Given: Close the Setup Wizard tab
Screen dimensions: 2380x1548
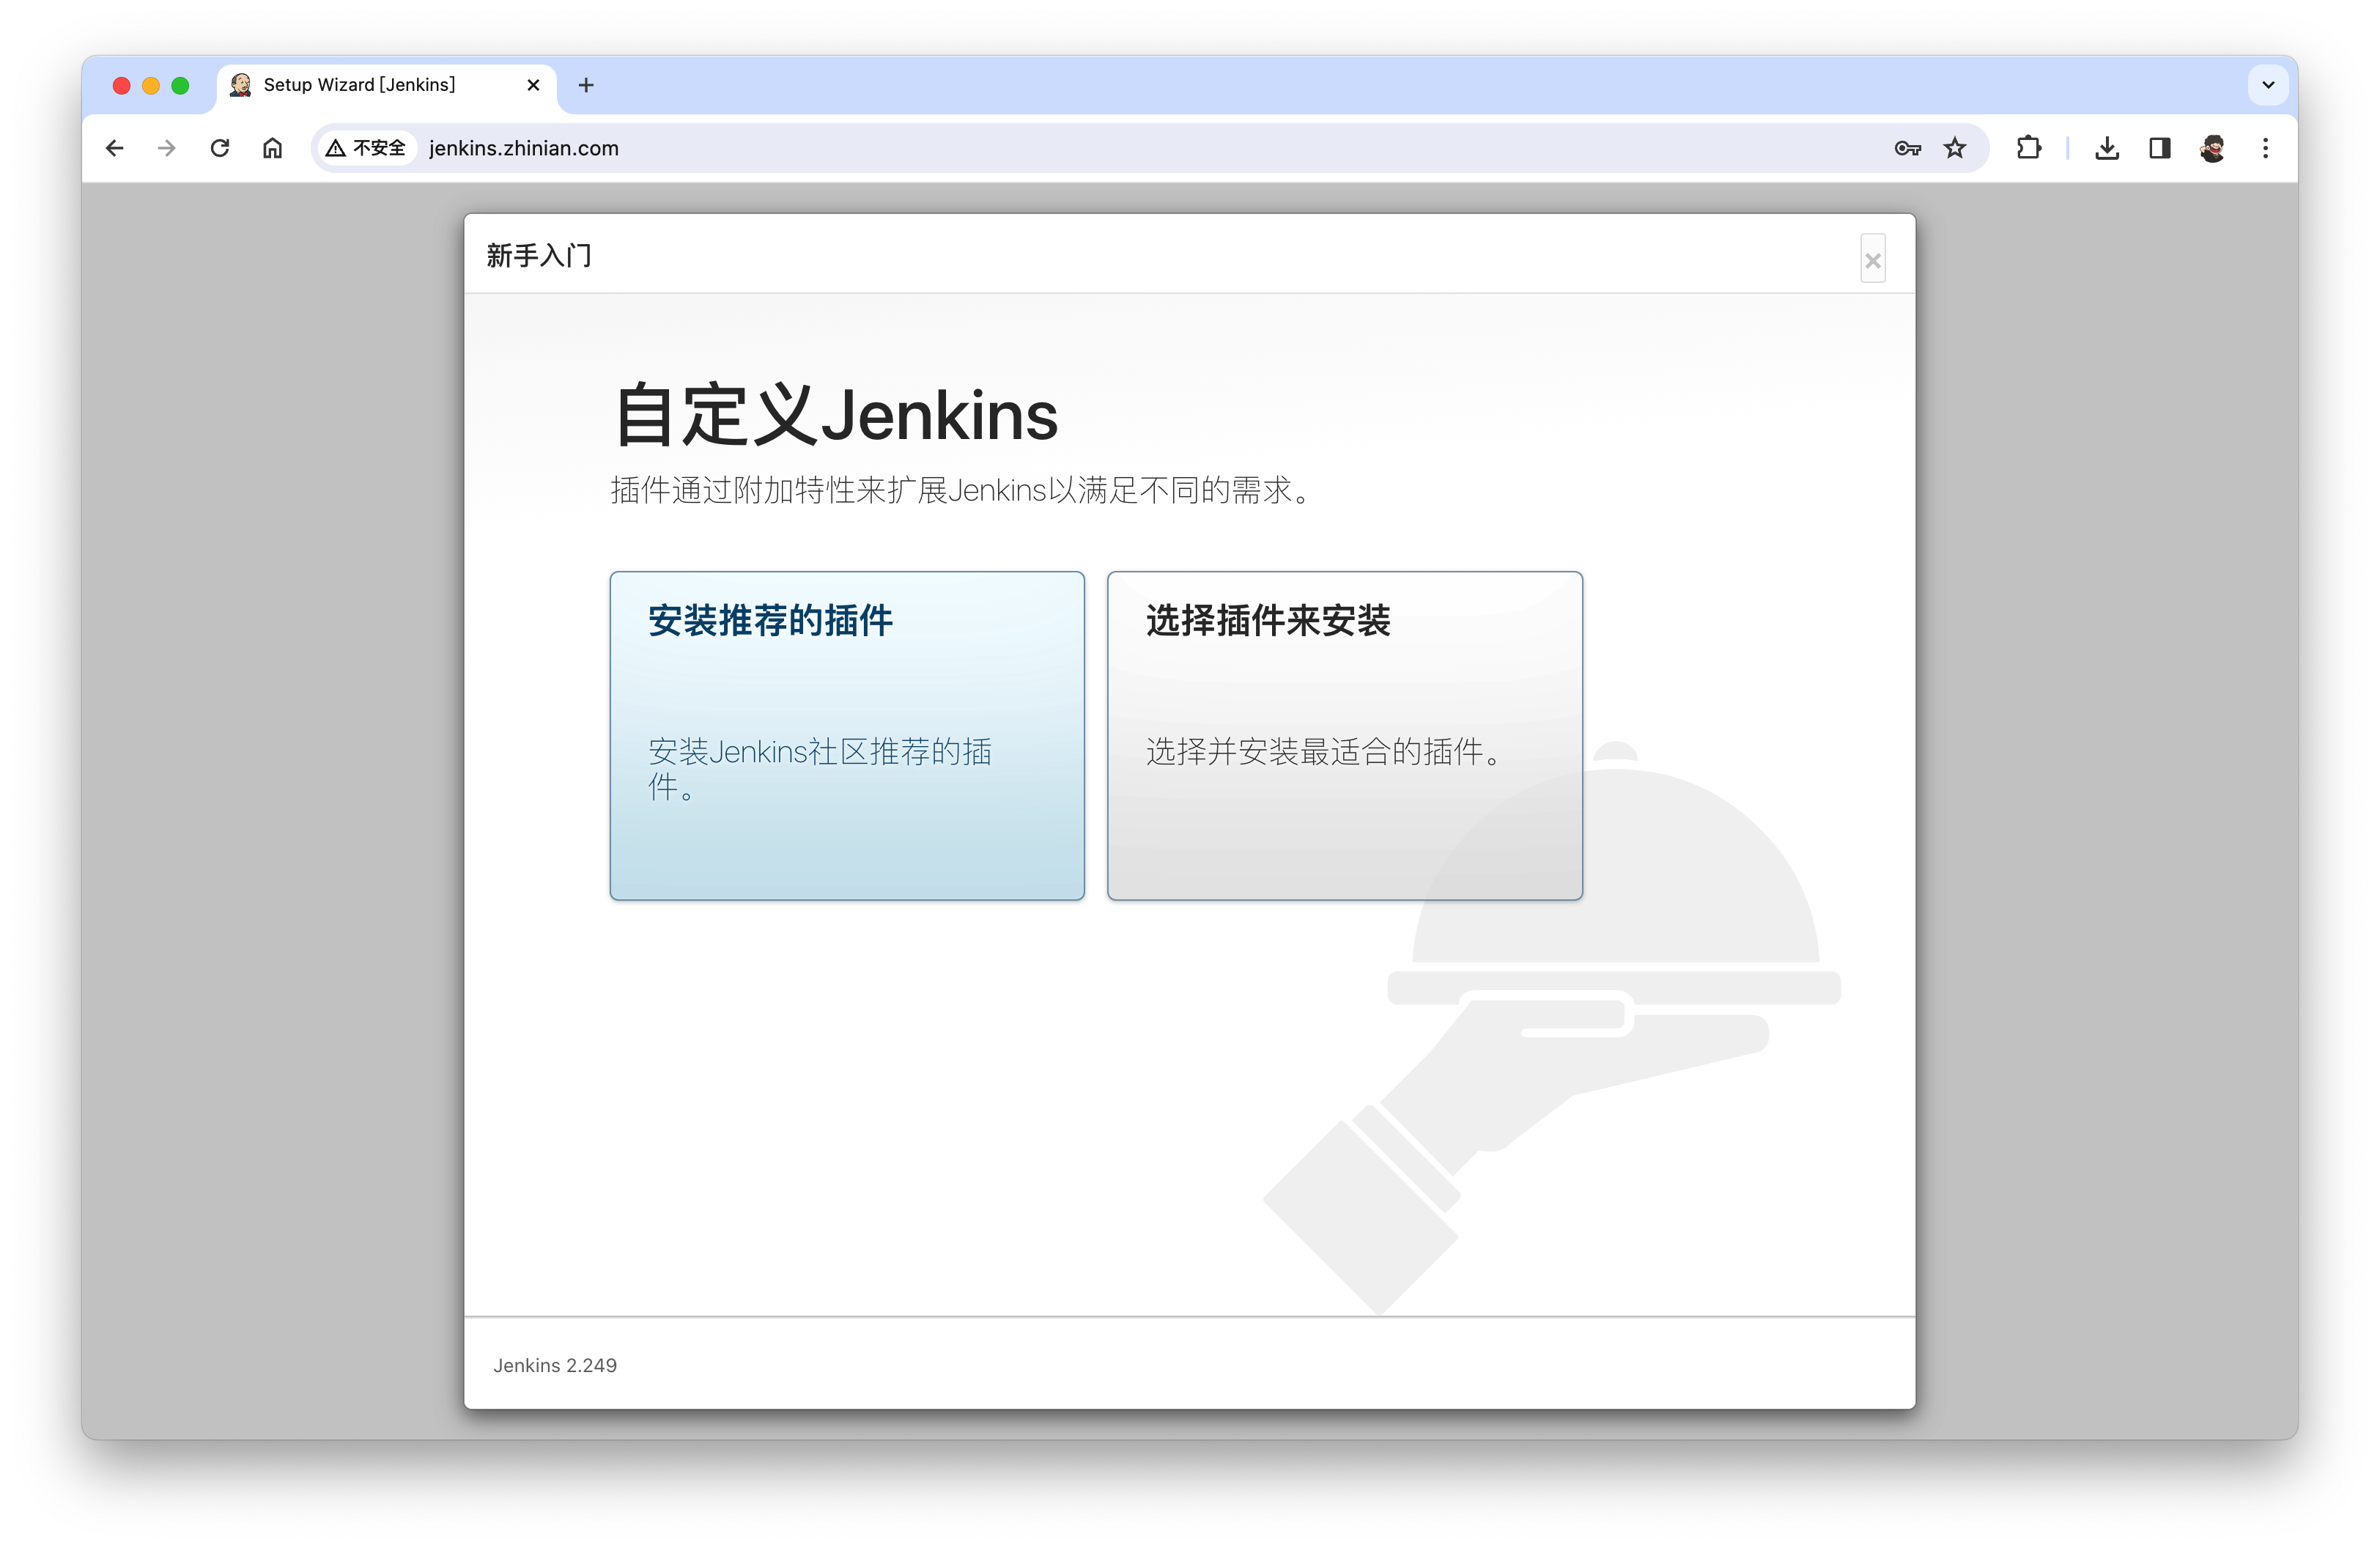Looking at the screenshot, I should [x=533, y=85].
